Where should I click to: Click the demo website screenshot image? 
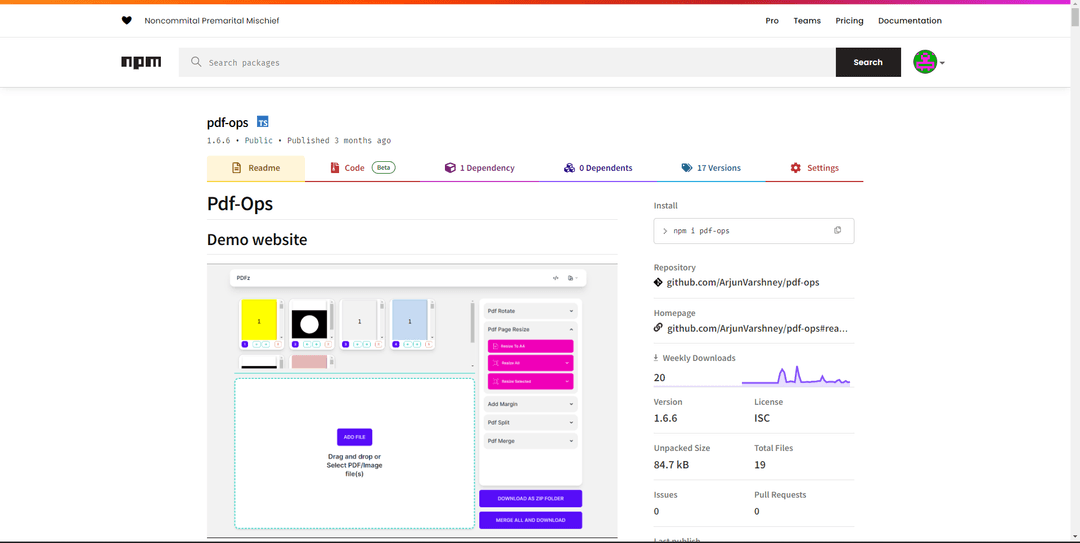pyautogui.click(x=412, y=400)
